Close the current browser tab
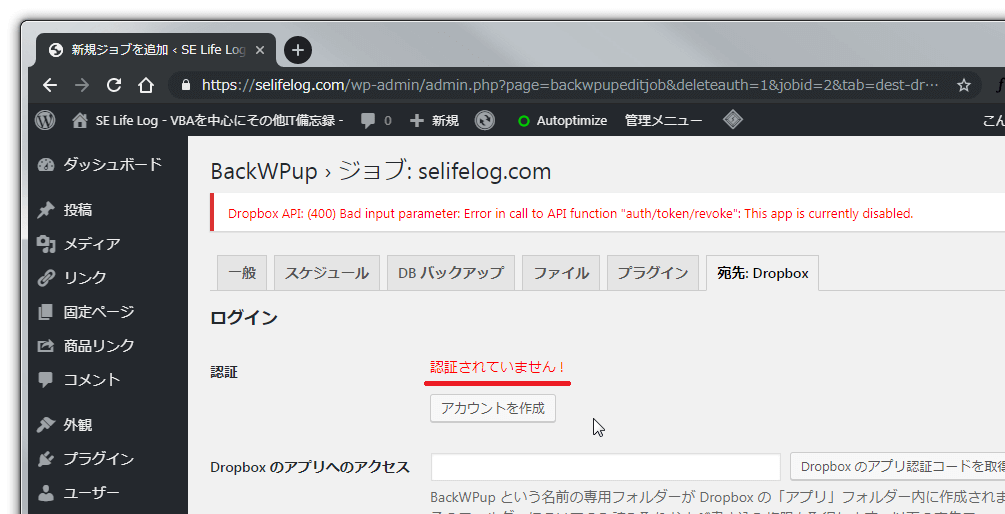Viewport: 1005px width, 514px height. 260,50
